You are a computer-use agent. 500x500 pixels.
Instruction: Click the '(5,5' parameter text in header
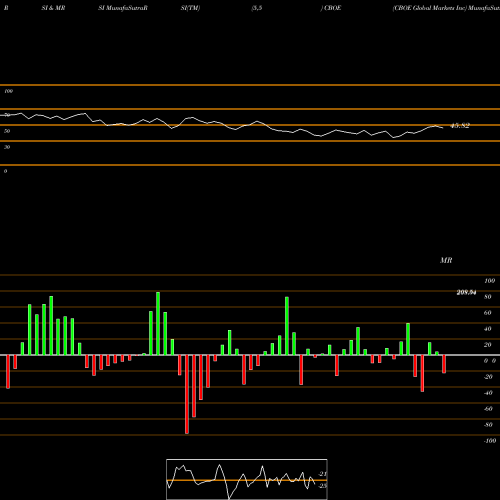click(x=257, y=8)
